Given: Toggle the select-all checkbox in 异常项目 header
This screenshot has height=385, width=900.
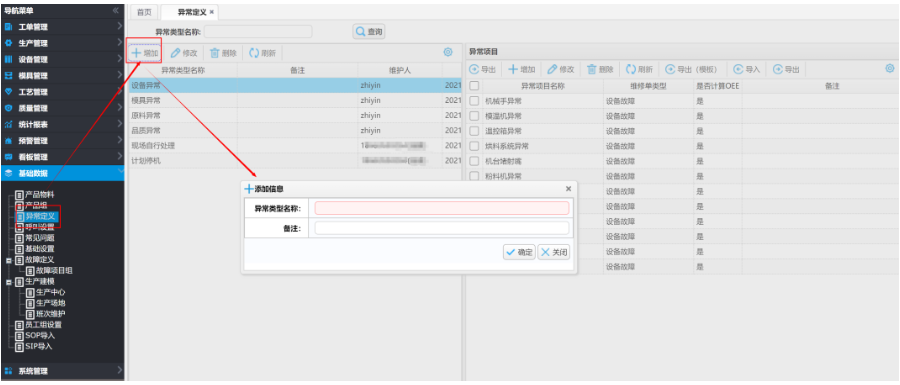Looking at the screenshot, I should (474, 85).
